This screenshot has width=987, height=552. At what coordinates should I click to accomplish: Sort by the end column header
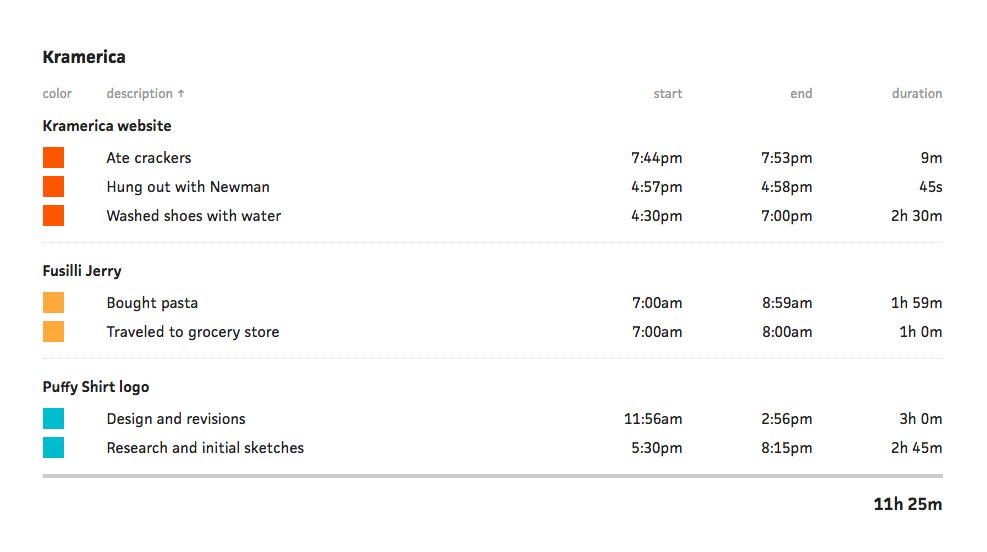(801, 94)
